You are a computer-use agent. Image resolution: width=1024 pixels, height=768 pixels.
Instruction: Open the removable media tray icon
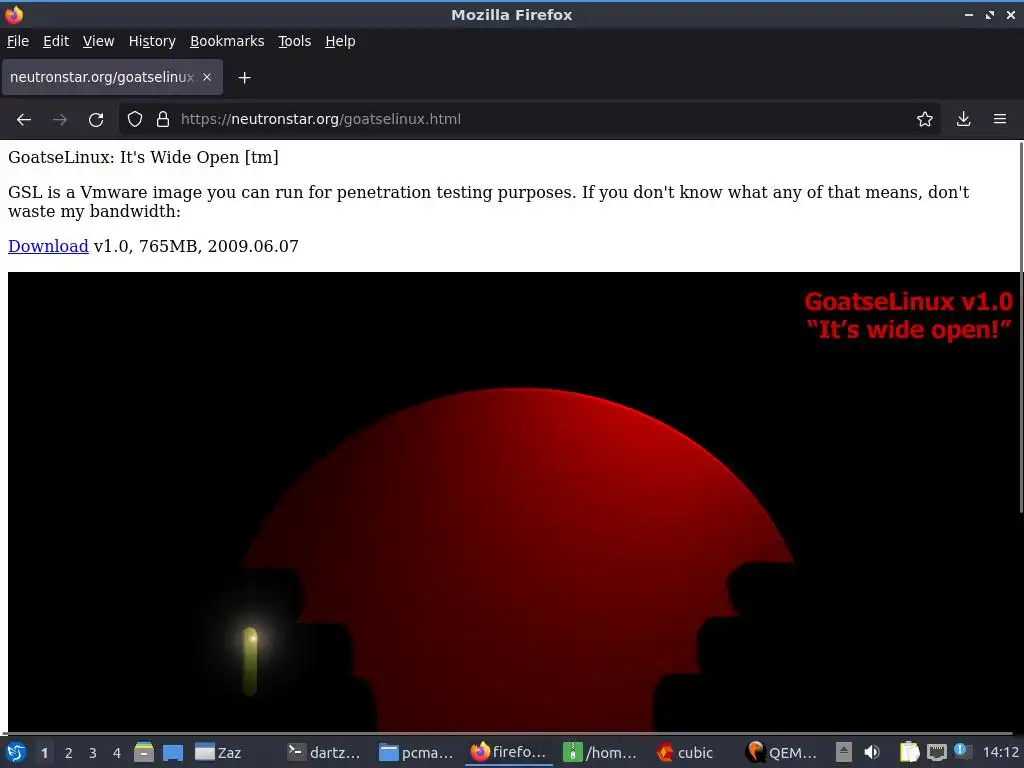point(844,752)
